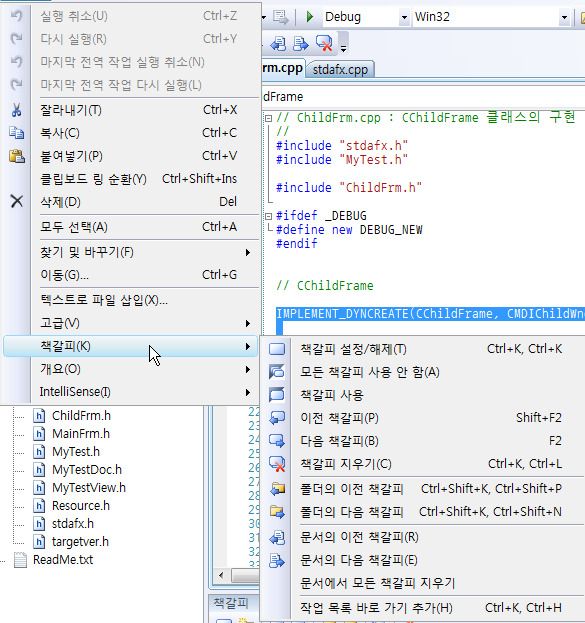Click the icon beside 모든 책갈피 사용 안 함
This screenshot has width=585, height=623.
[277, 372]
